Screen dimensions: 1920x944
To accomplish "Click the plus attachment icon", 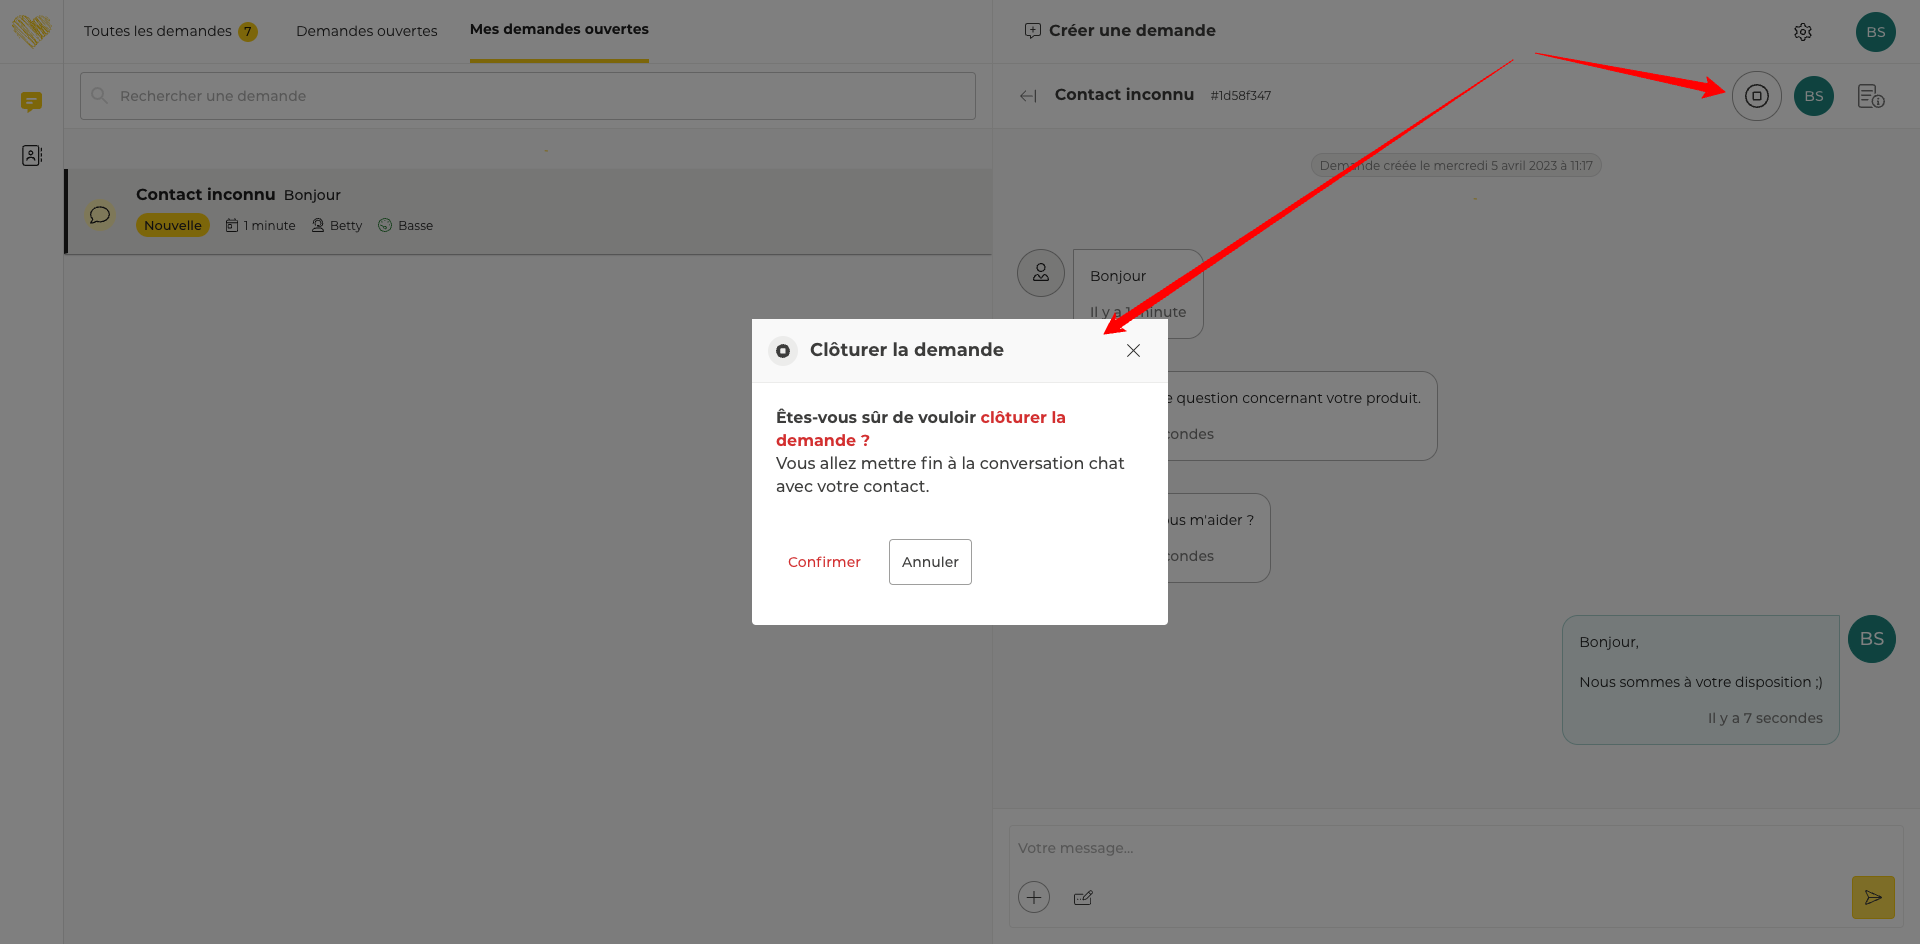I will pos(1034,897).
